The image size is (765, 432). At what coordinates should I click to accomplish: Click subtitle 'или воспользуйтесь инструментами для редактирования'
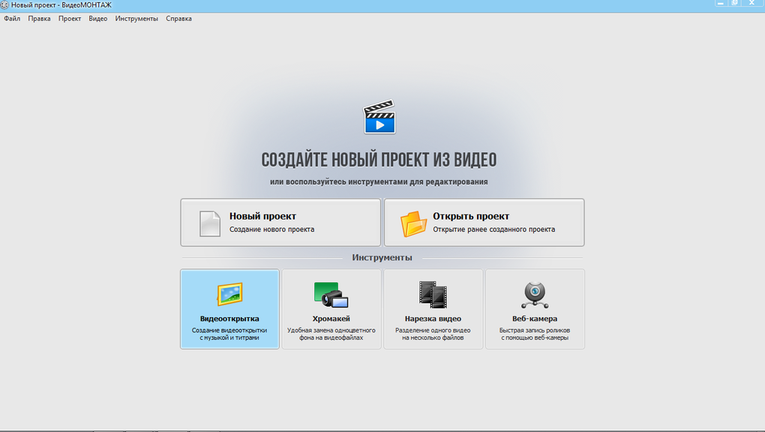click(x=379, y=182)
